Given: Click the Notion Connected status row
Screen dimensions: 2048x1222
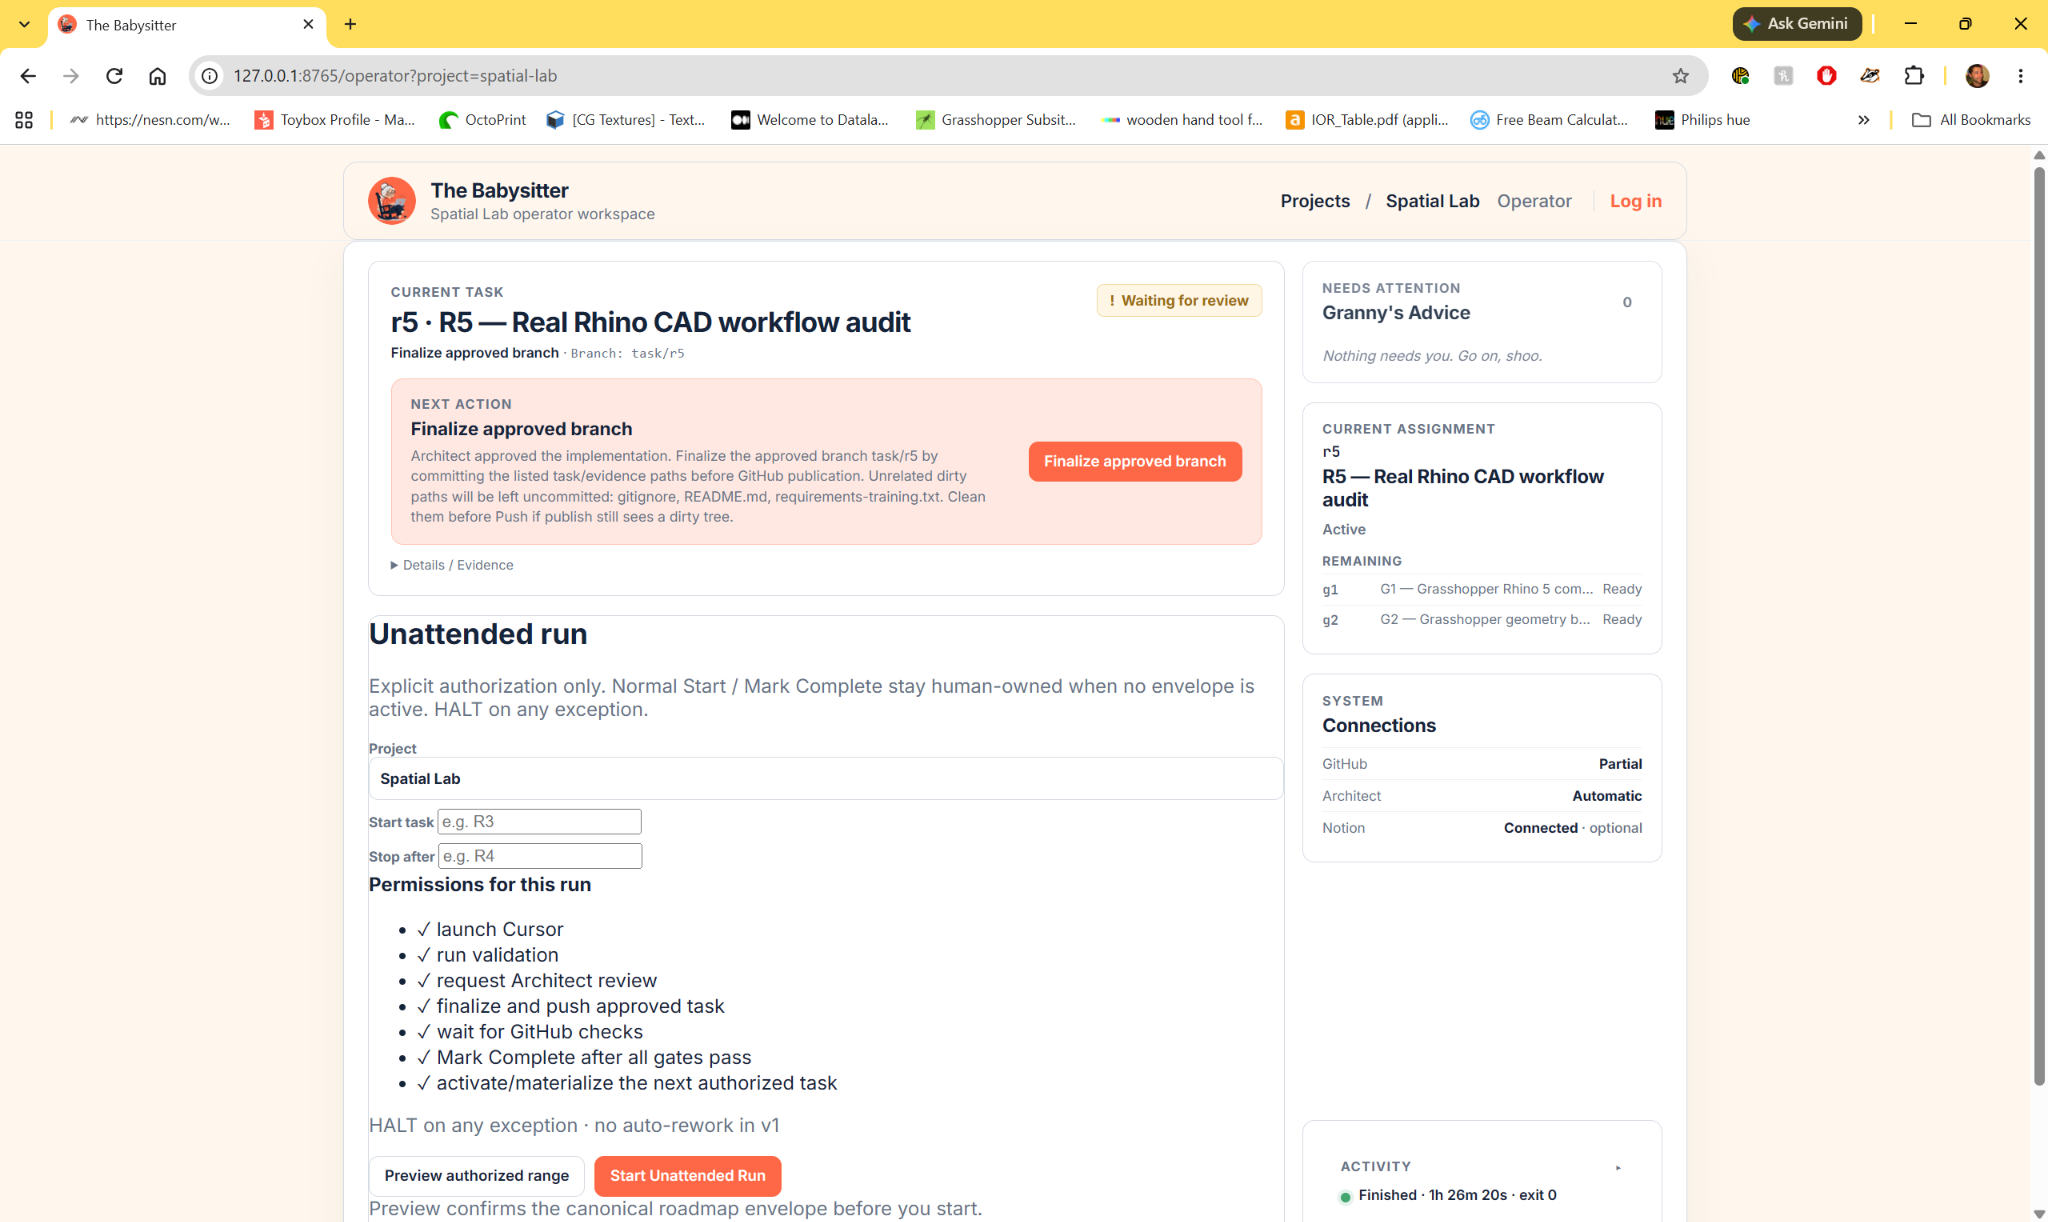Looking at the screenshot, I should (x=1482, y=828).
